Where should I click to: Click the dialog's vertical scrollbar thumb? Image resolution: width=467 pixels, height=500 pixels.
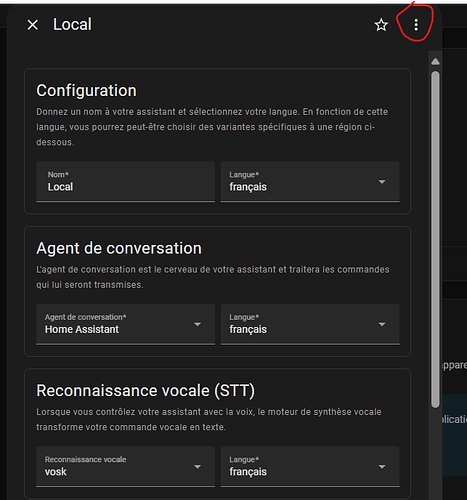[x=435, y=239]
